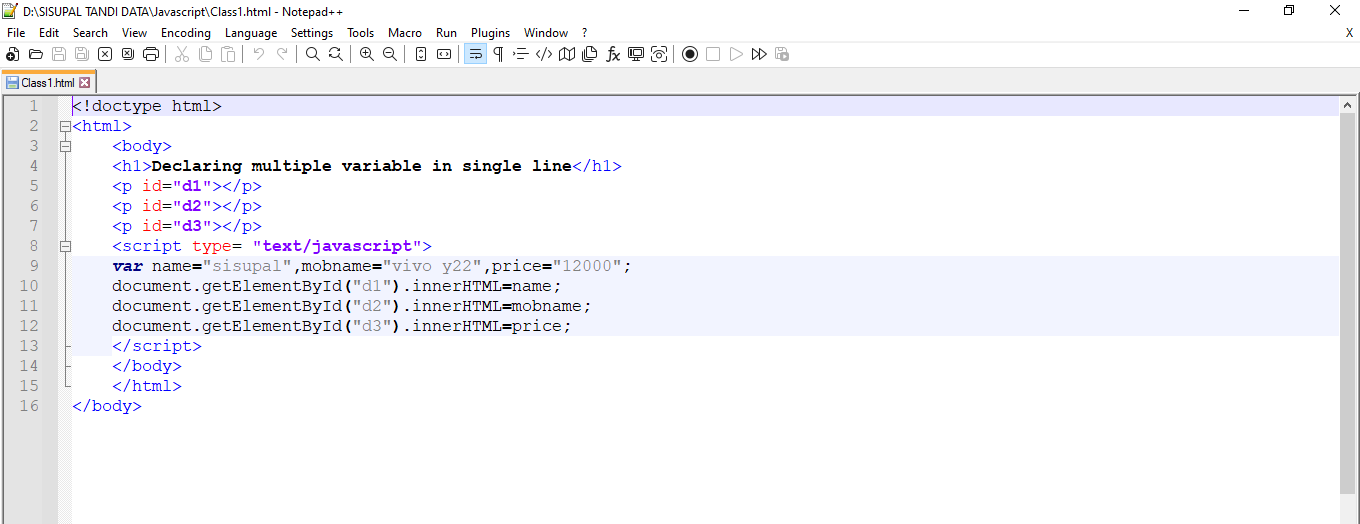Viewport: 1360px width, 524px height.
Task: Click the Print icon in the toolbar
Action: [151, 54]
